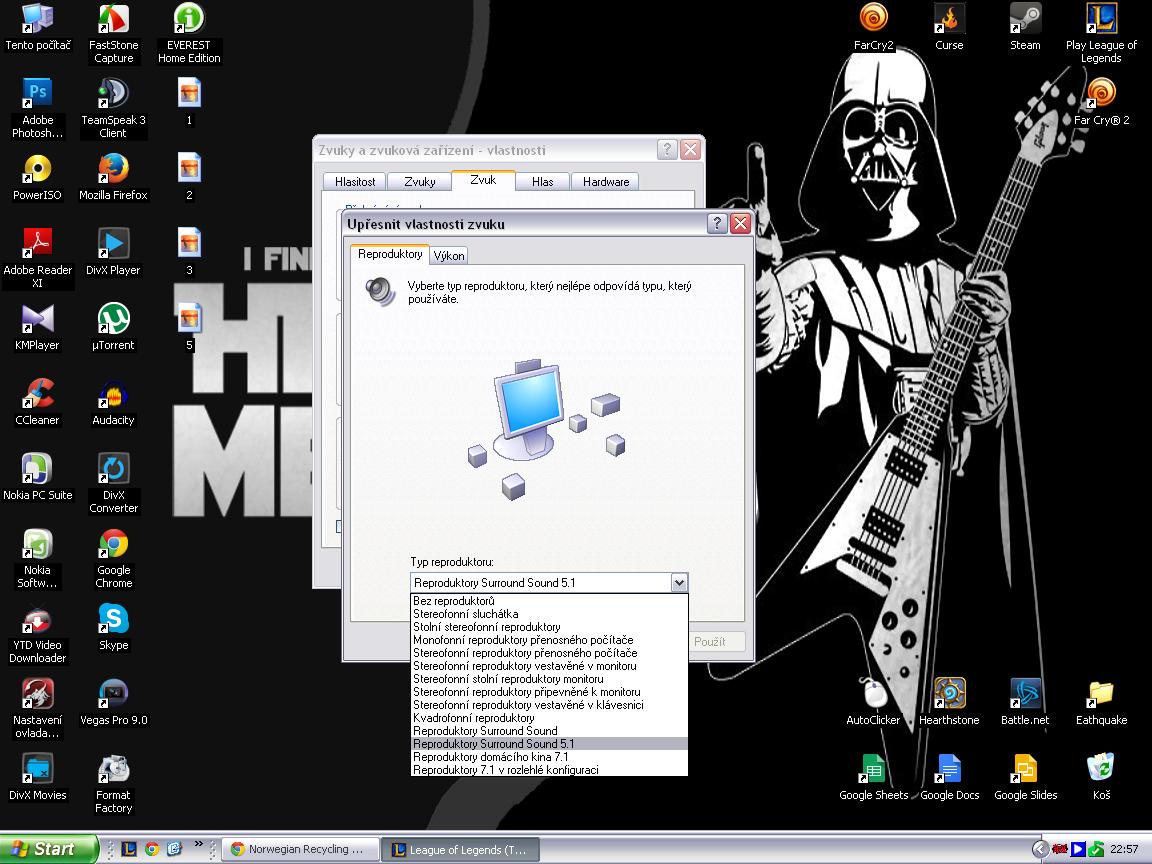Choose Stereofonní sluchátka from the list

[x=466, y=614]
